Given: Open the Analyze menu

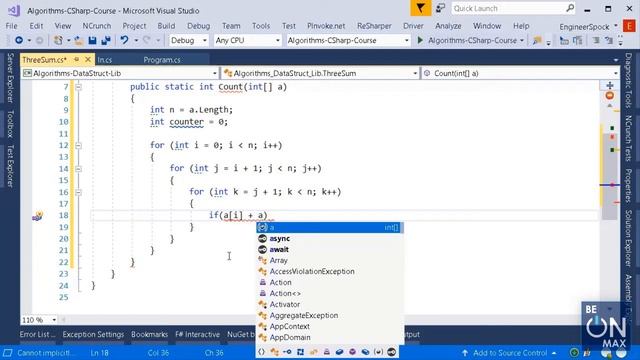Looking at the screenshot, I should (x=448, y=26).
